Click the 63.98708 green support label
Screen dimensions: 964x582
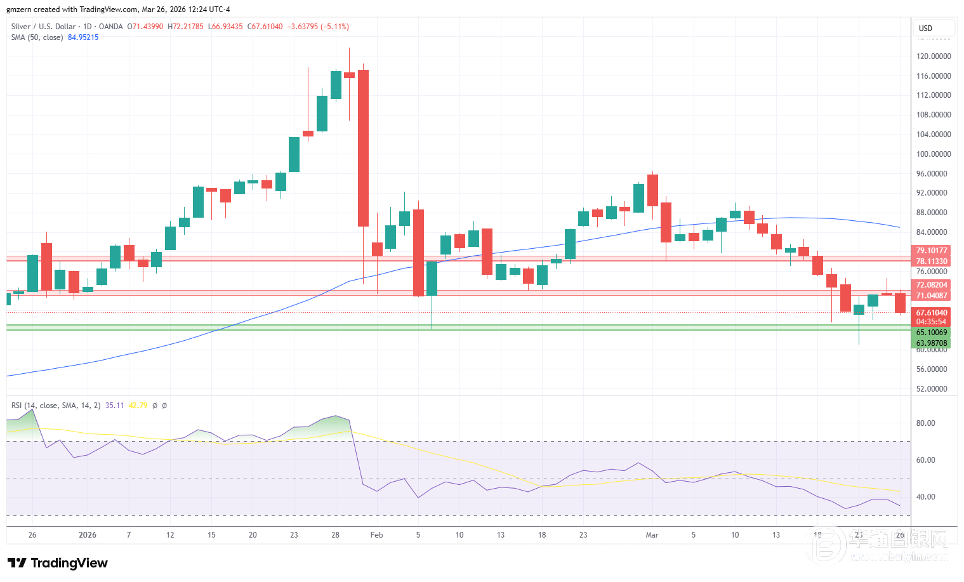930,343
